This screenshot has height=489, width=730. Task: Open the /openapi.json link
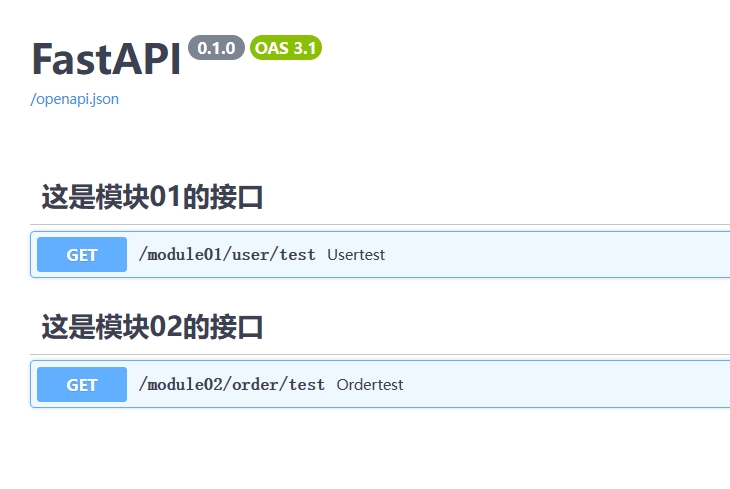pyautogui.click(x=75, y=99)
